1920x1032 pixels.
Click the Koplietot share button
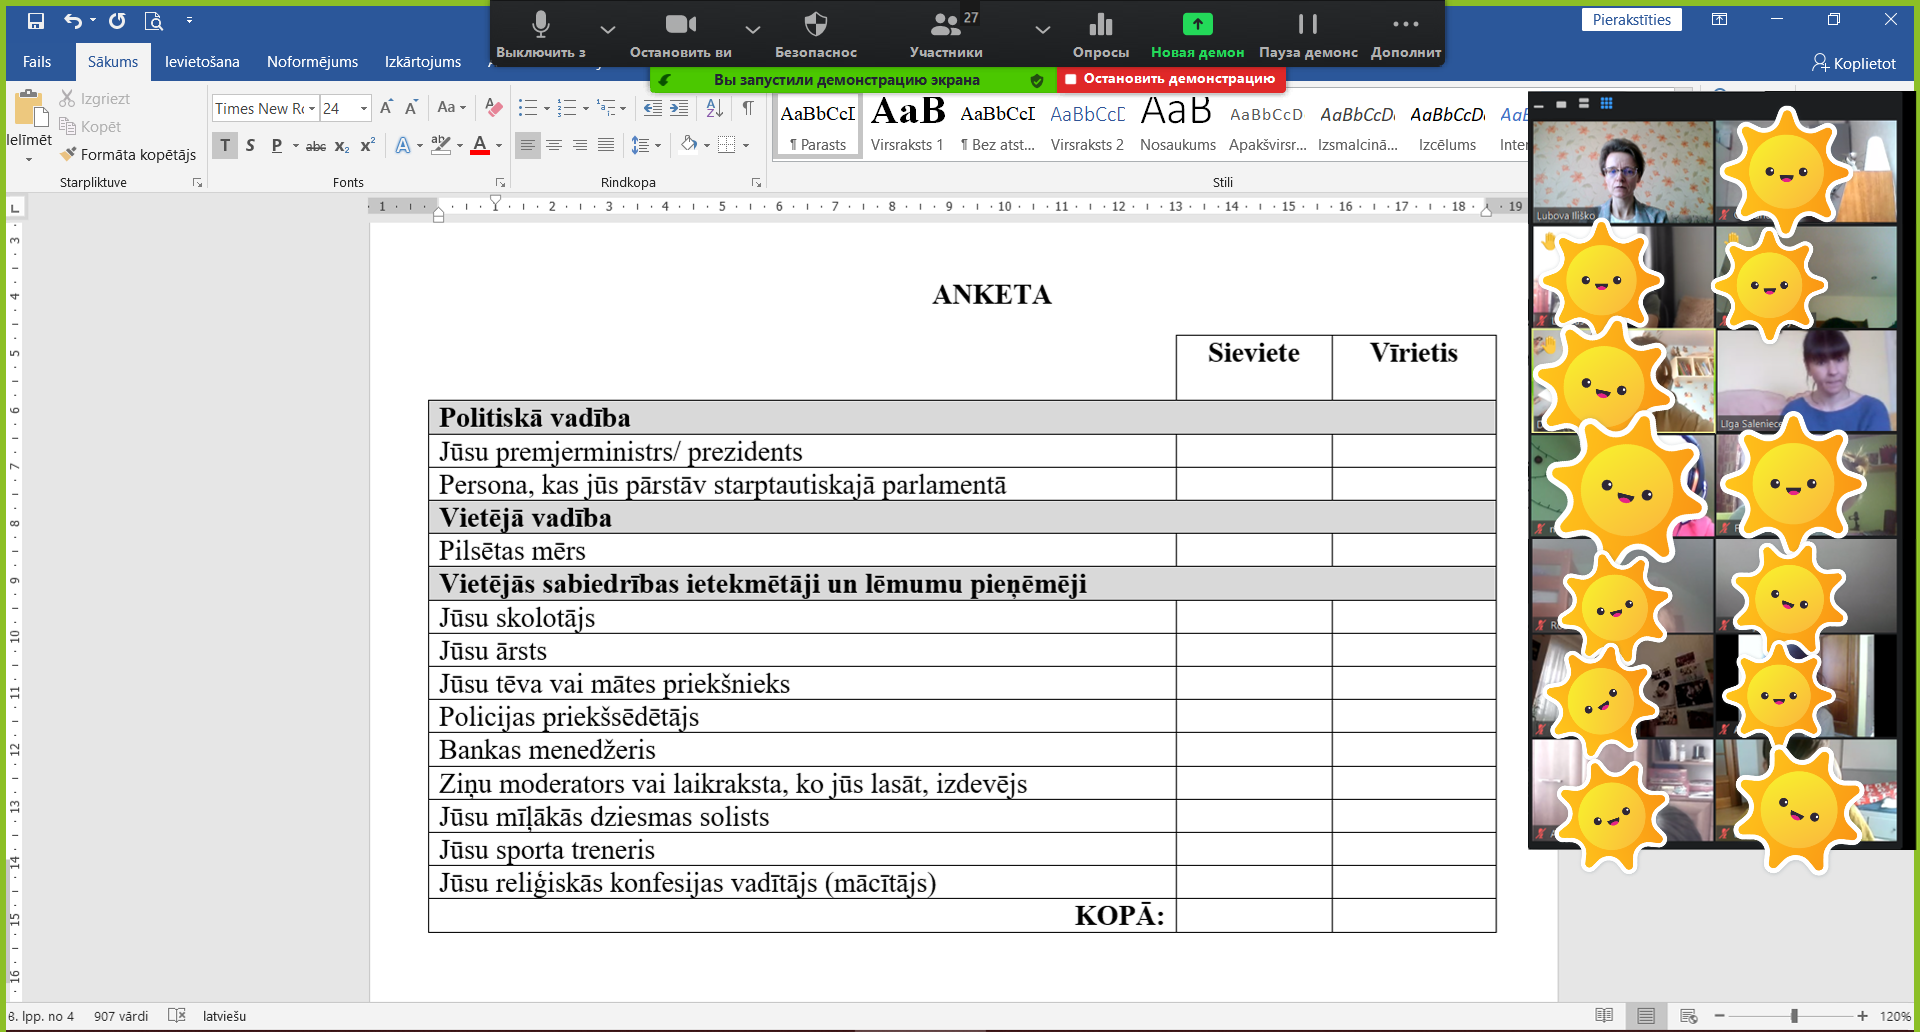pos(1853,63)
